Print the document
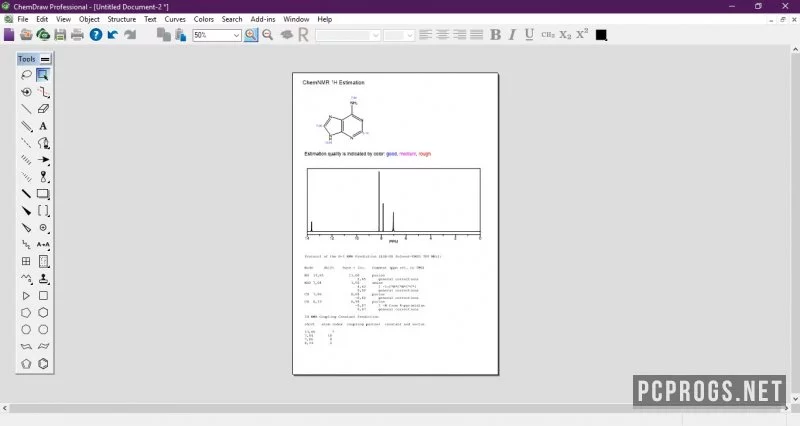This screenshot has width=800, height=426. tap(77, 35)
